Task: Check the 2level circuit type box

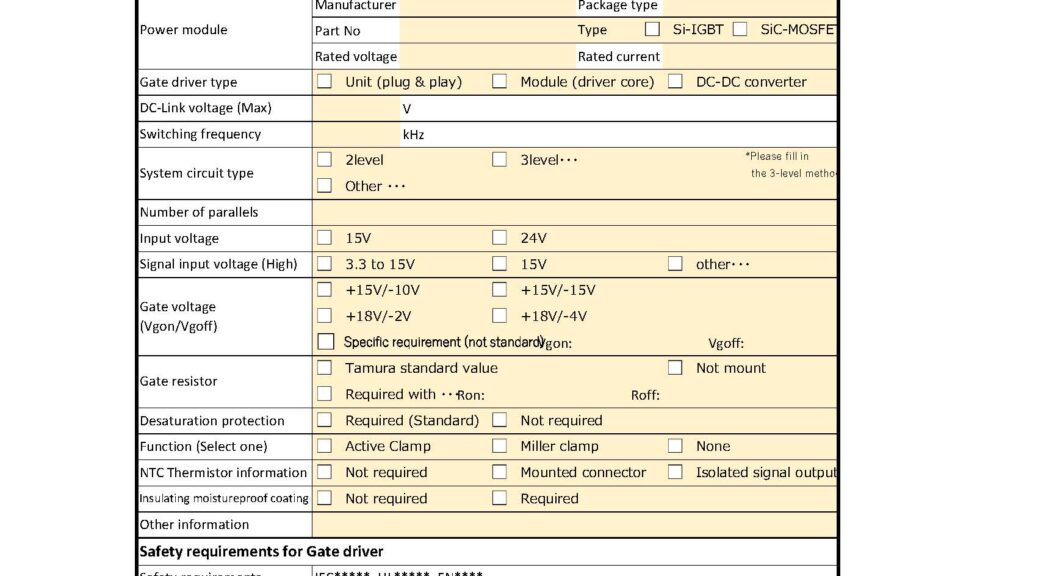Action: pos(324,160)
